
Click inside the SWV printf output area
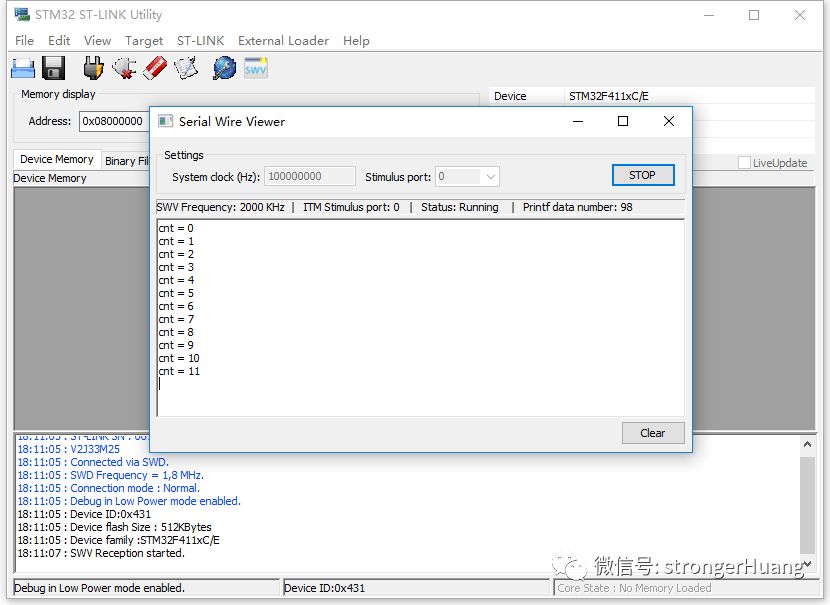pos(421,318)
